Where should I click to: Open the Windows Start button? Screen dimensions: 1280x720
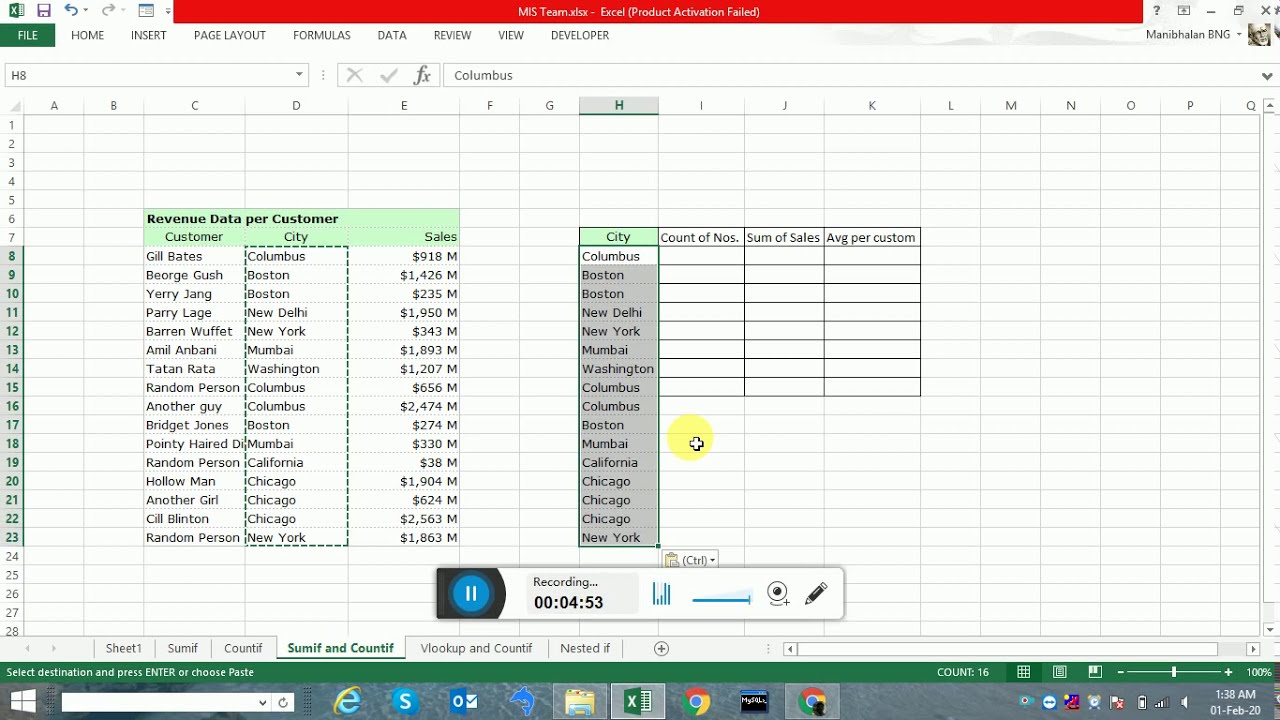22,702
